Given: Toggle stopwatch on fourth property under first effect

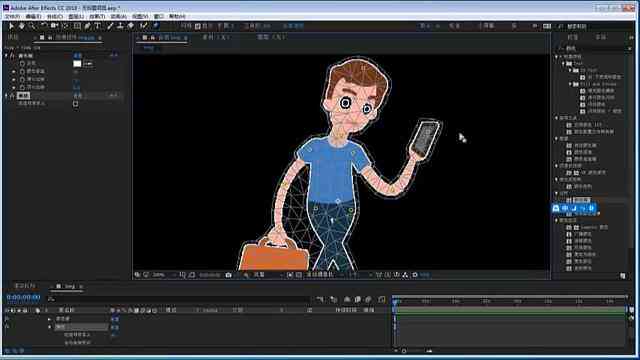Looking at the screenshot, I should point(22,87).
